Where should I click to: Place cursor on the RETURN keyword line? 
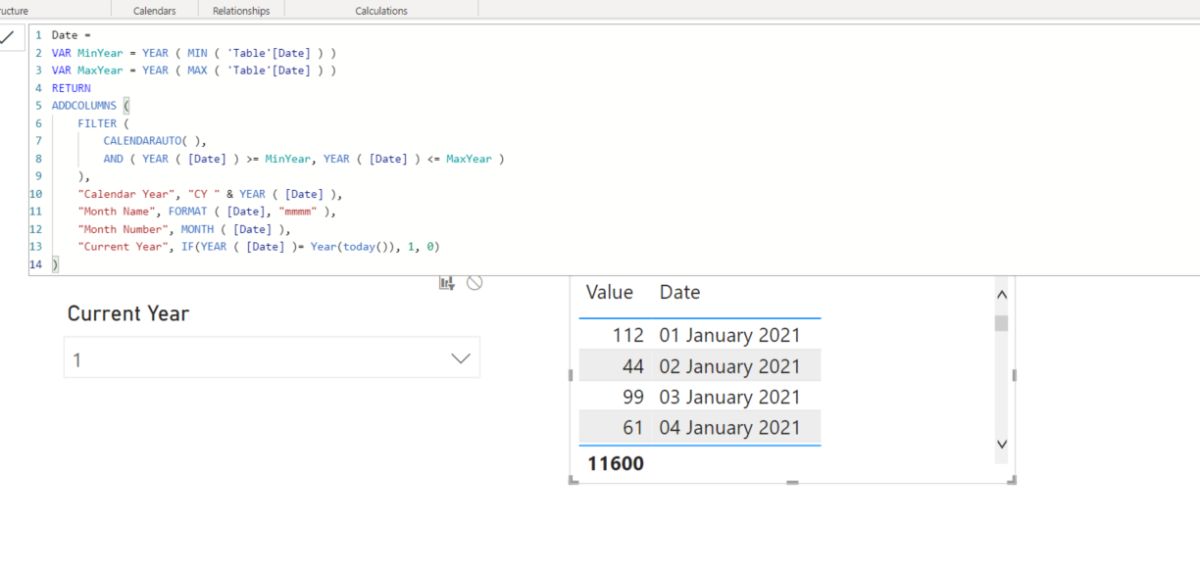71,88
